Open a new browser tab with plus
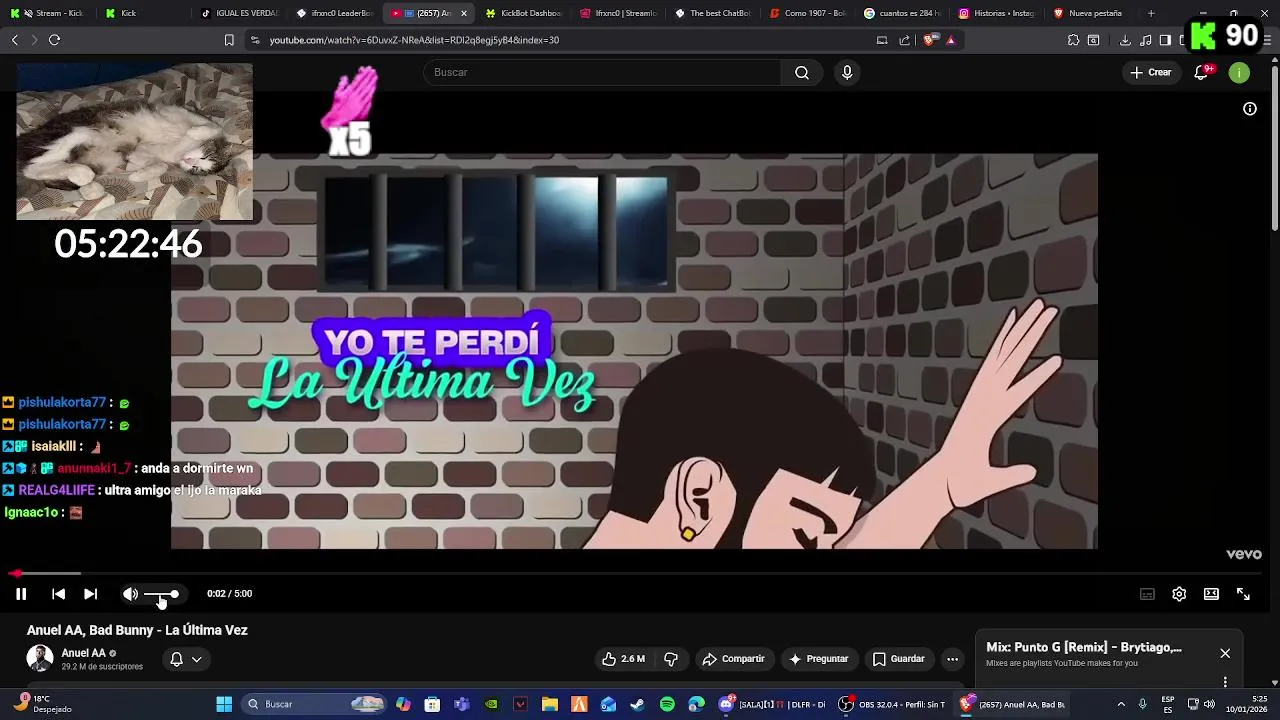 pyautogui.click(x=1151, y=13)
